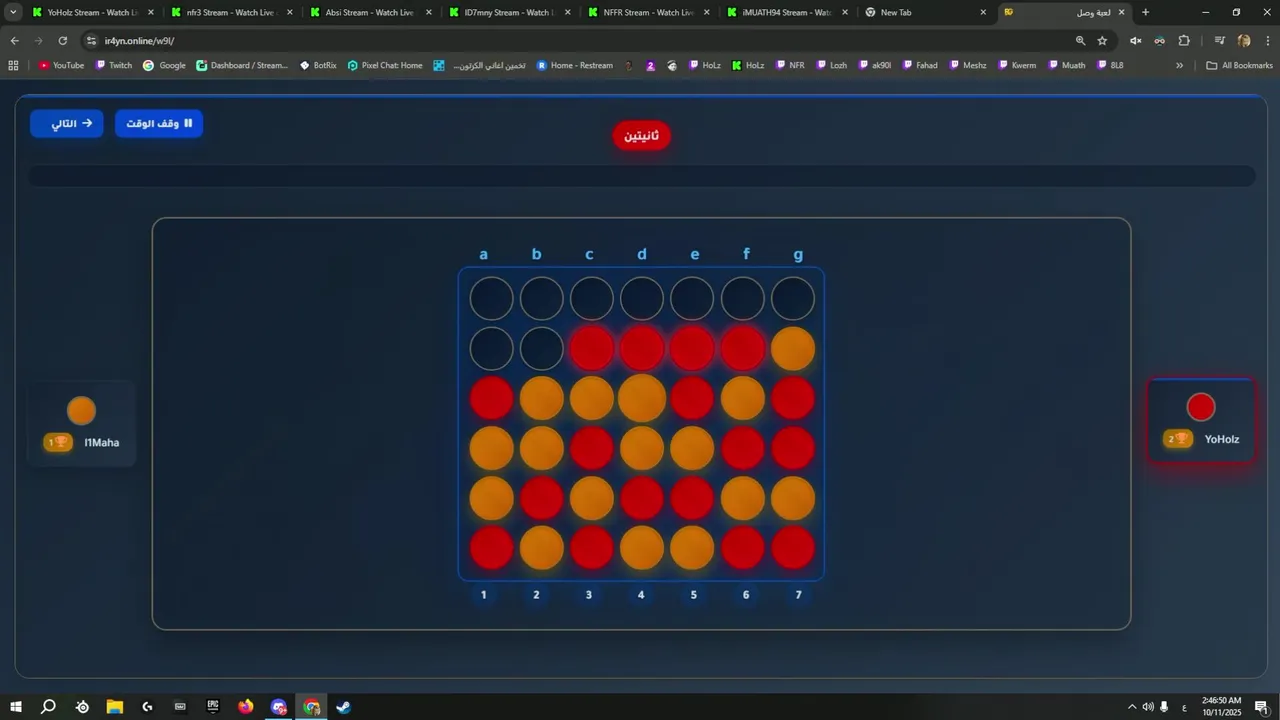This screenshot has height=720, width=1280.
Task: Click I1Maha's trophy score badge
Action: point(58,442)
